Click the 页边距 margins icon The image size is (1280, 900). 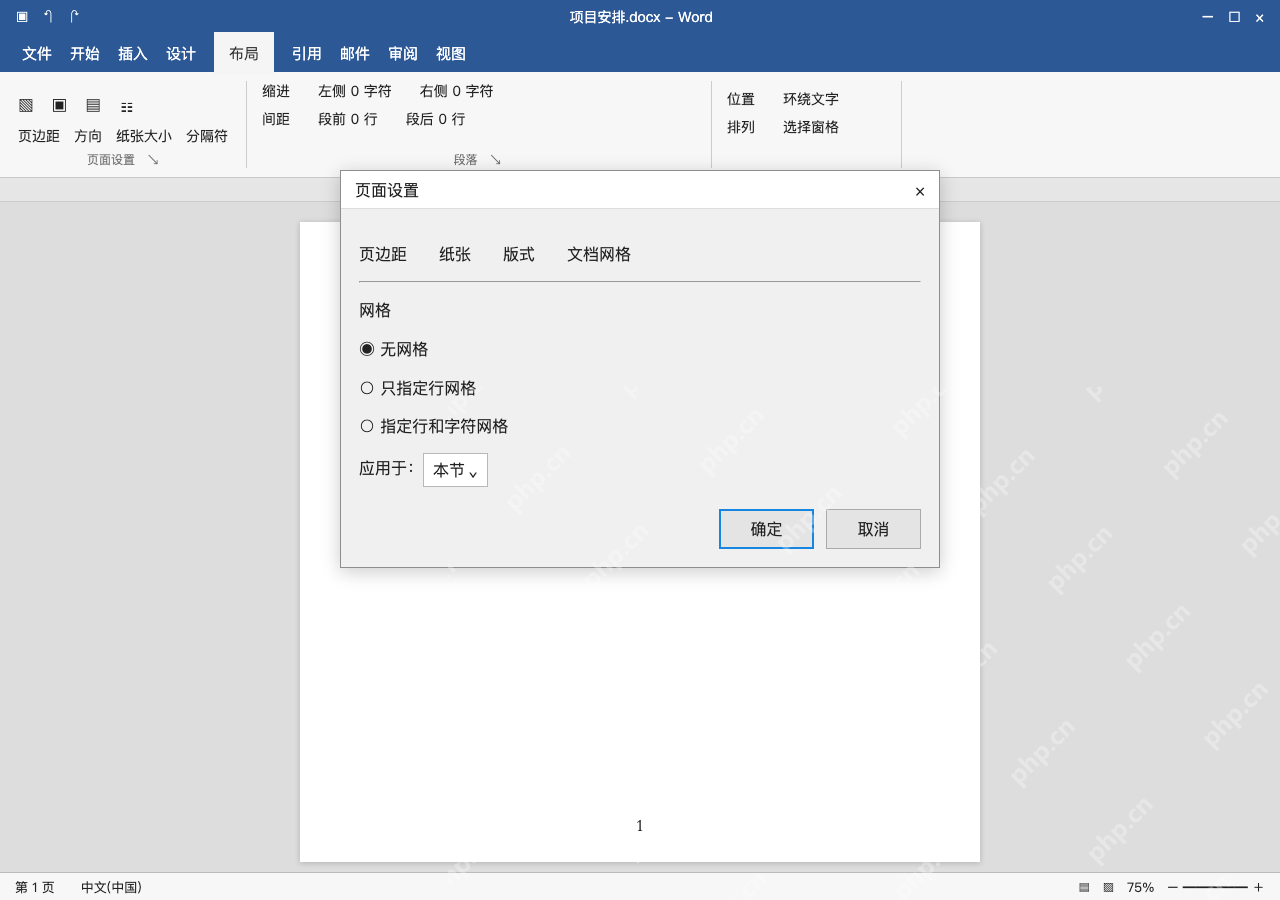coord(26,105)
